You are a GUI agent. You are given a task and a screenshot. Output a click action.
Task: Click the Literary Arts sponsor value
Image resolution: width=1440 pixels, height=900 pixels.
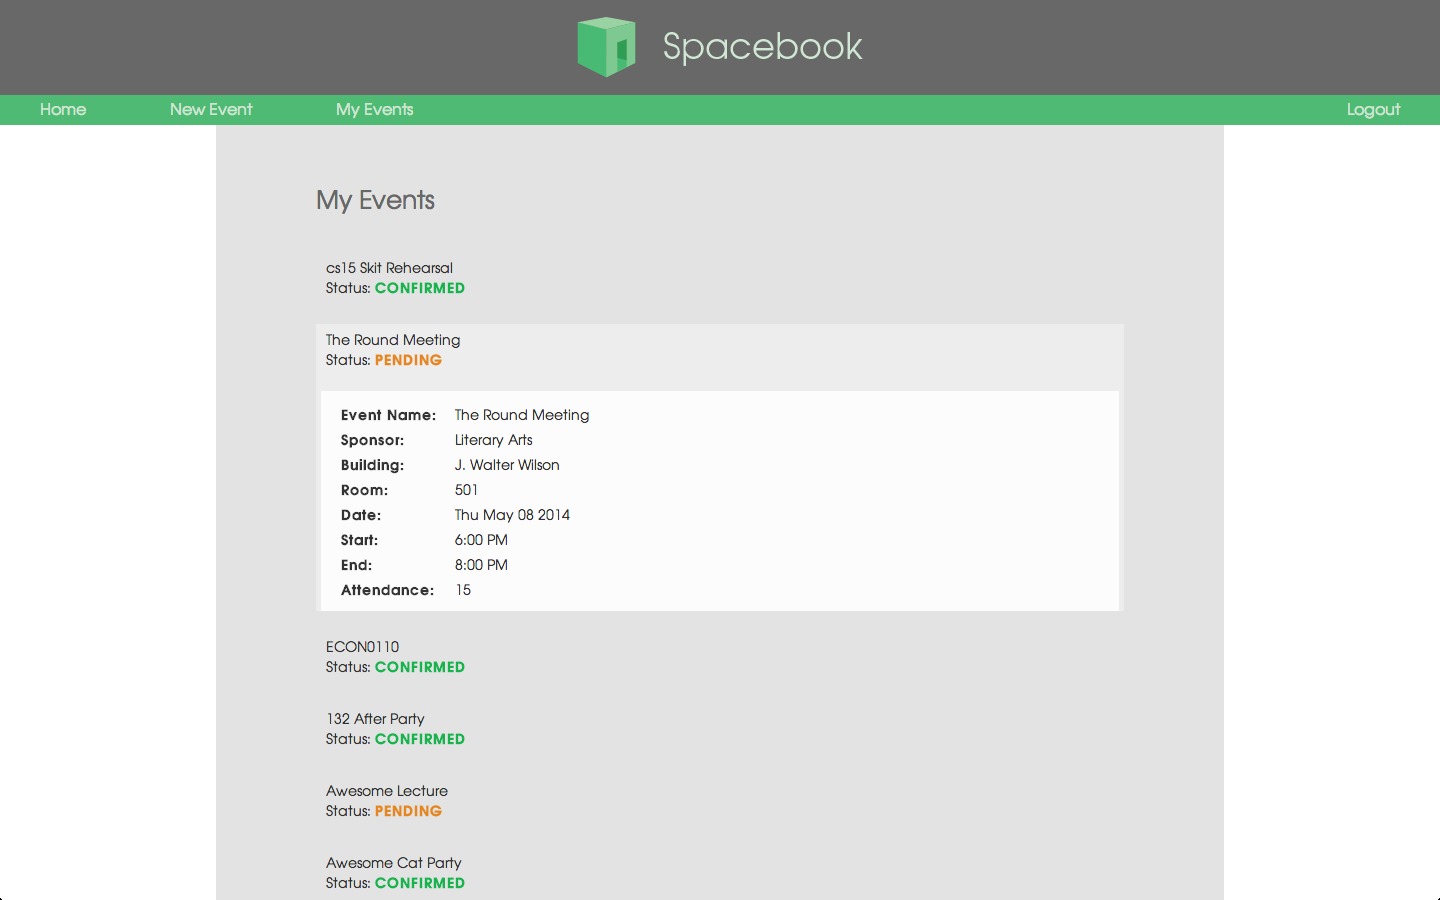pos(493,440)
